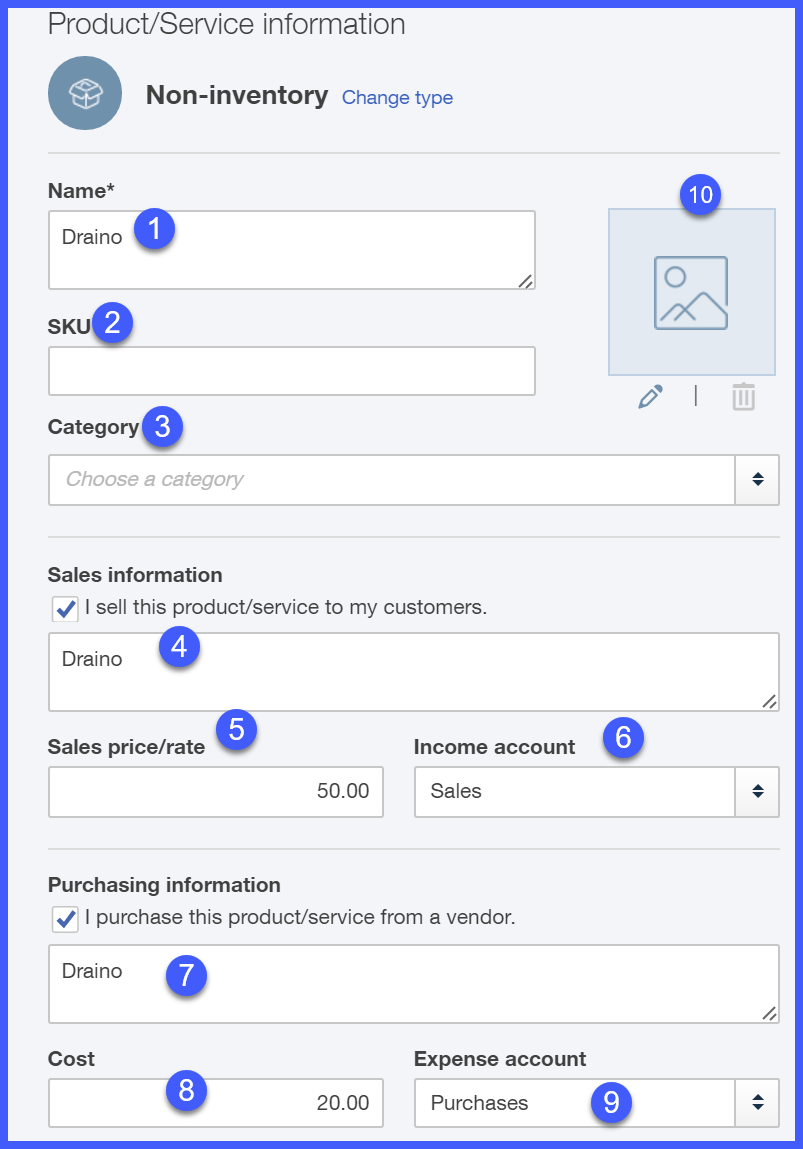803x1149 pixels.
Task: Click the trash delete image icon
Action: (x=743, y=396)
